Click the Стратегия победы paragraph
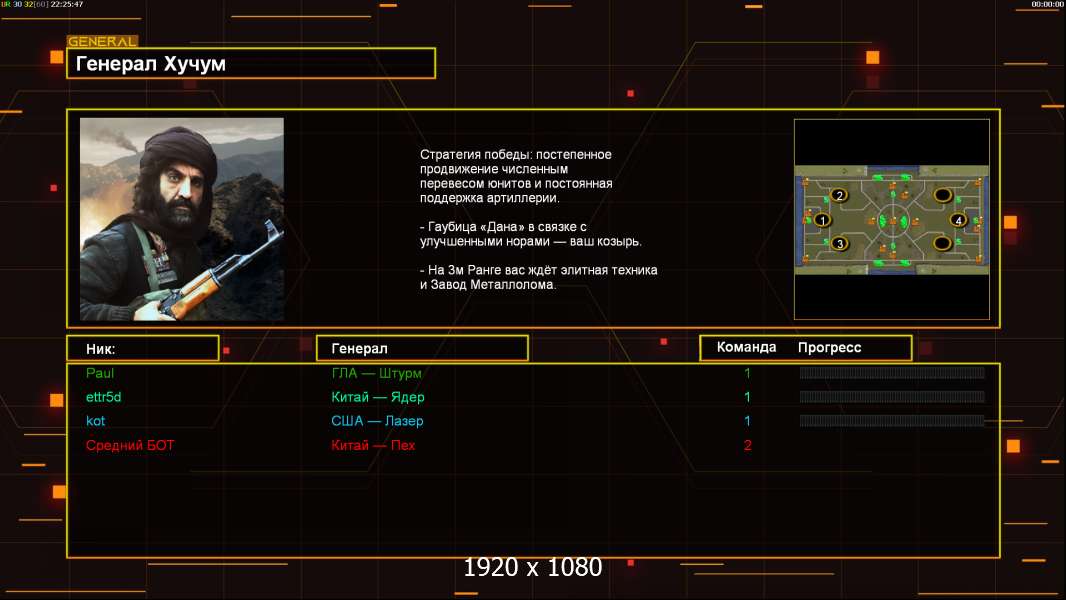This screenshot has width=1066, height=600. click(516, 176)
